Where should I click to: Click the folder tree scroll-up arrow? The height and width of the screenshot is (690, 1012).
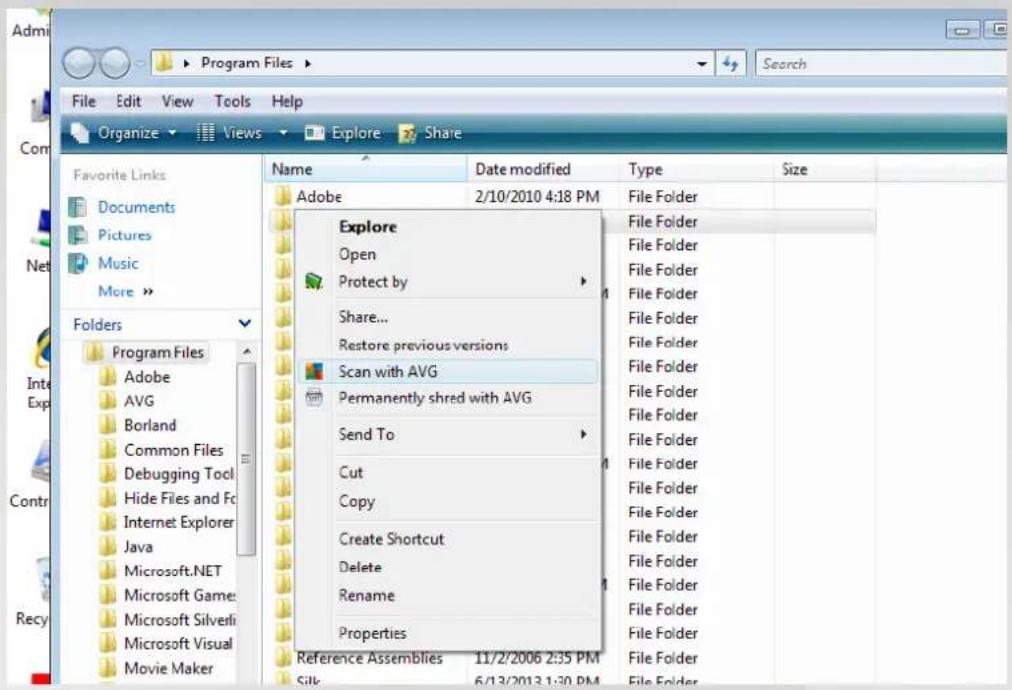pos(247,352)
